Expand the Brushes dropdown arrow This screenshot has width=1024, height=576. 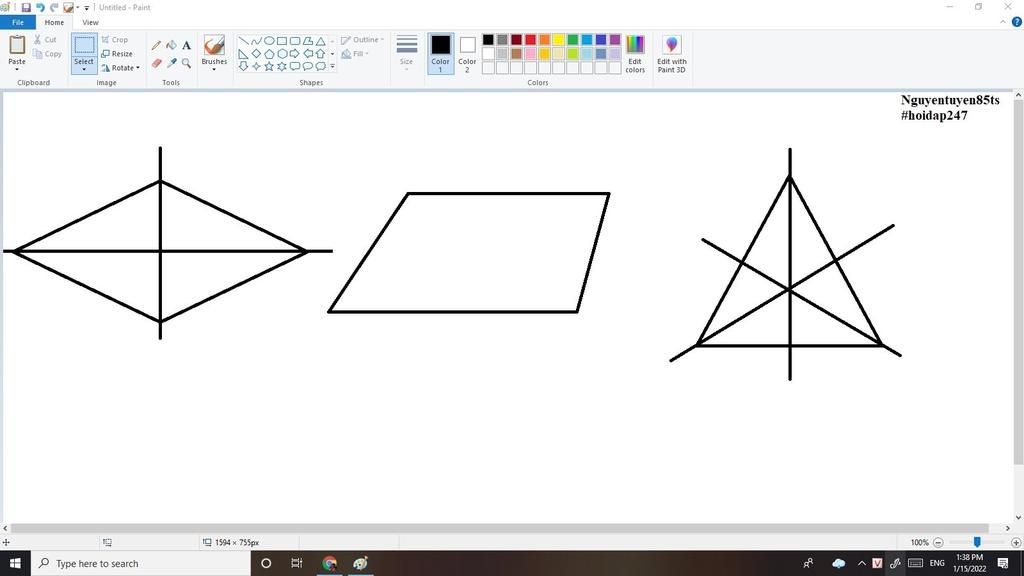(x=214, y=69)
